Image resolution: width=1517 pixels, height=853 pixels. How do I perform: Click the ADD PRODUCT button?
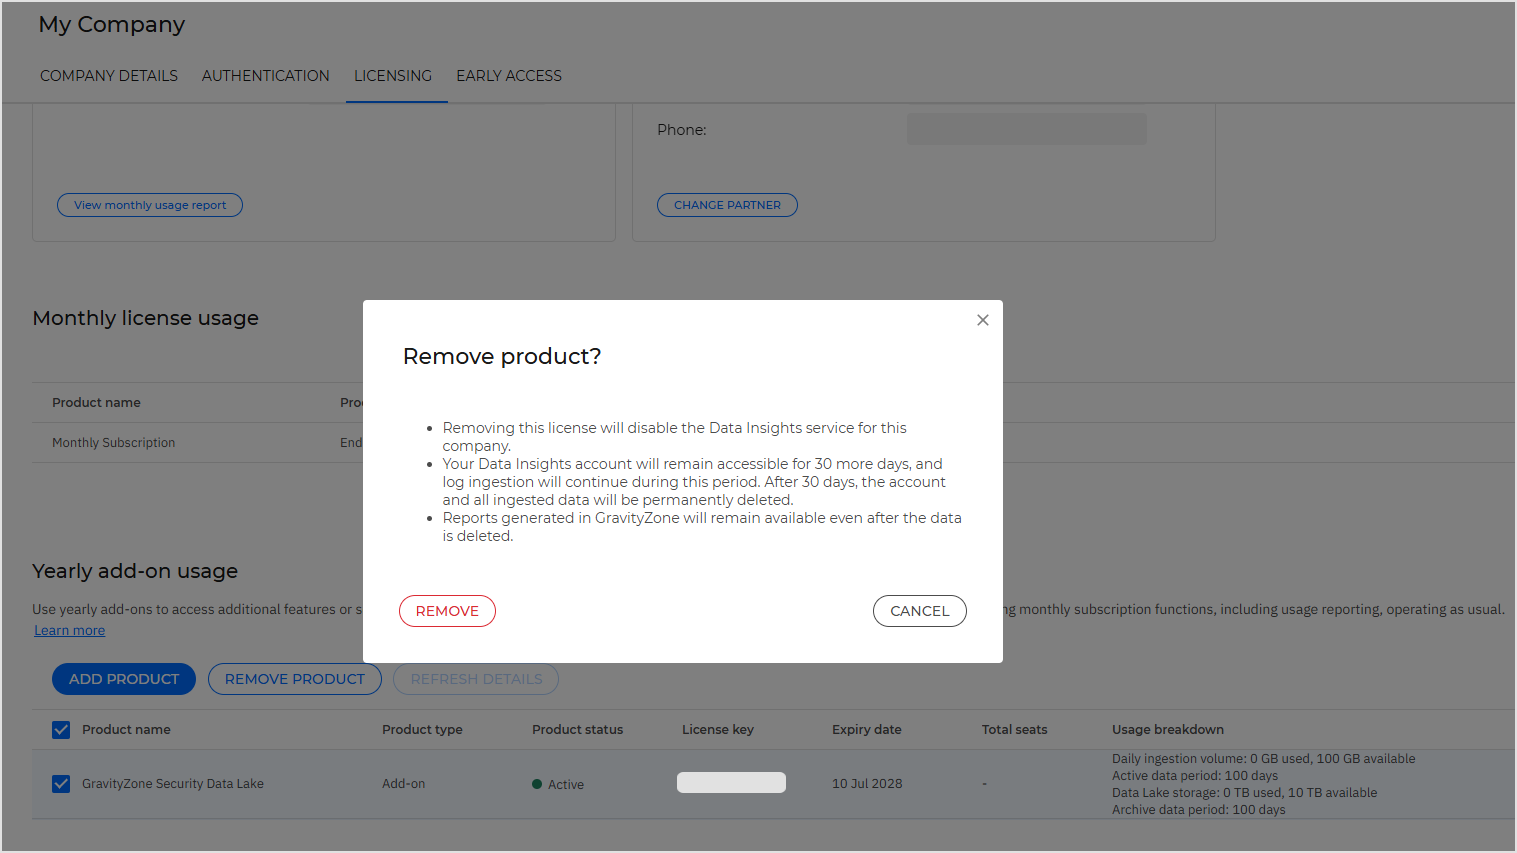[x=123, y=679]
